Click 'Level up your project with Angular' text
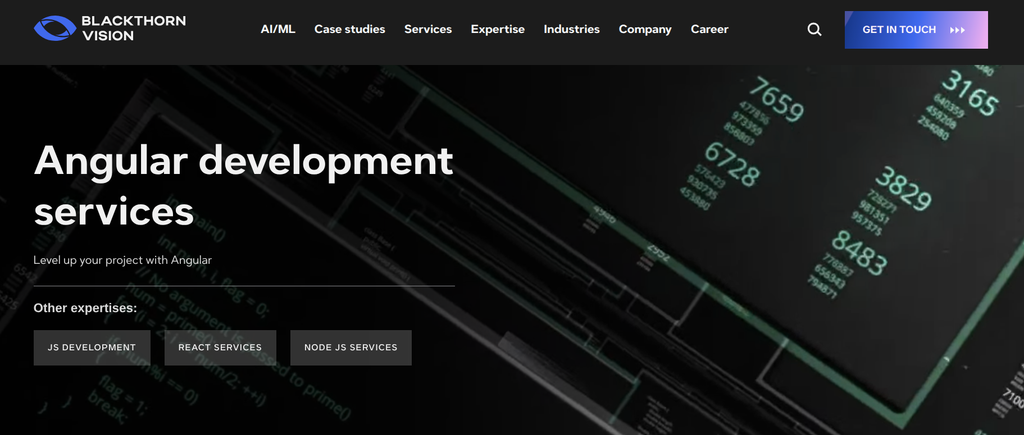Screen dimensions: 1024x435 123,260
